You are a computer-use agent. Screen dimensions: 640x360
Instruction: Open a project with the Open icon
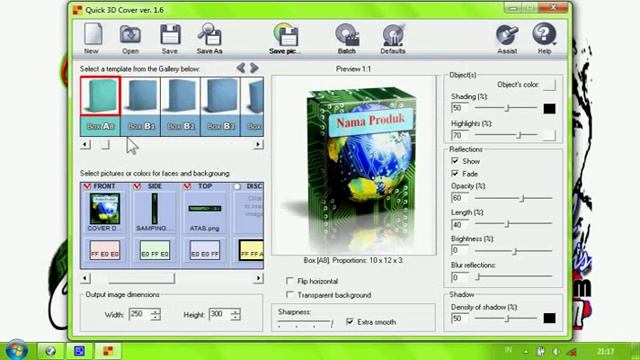click(130, 35)
